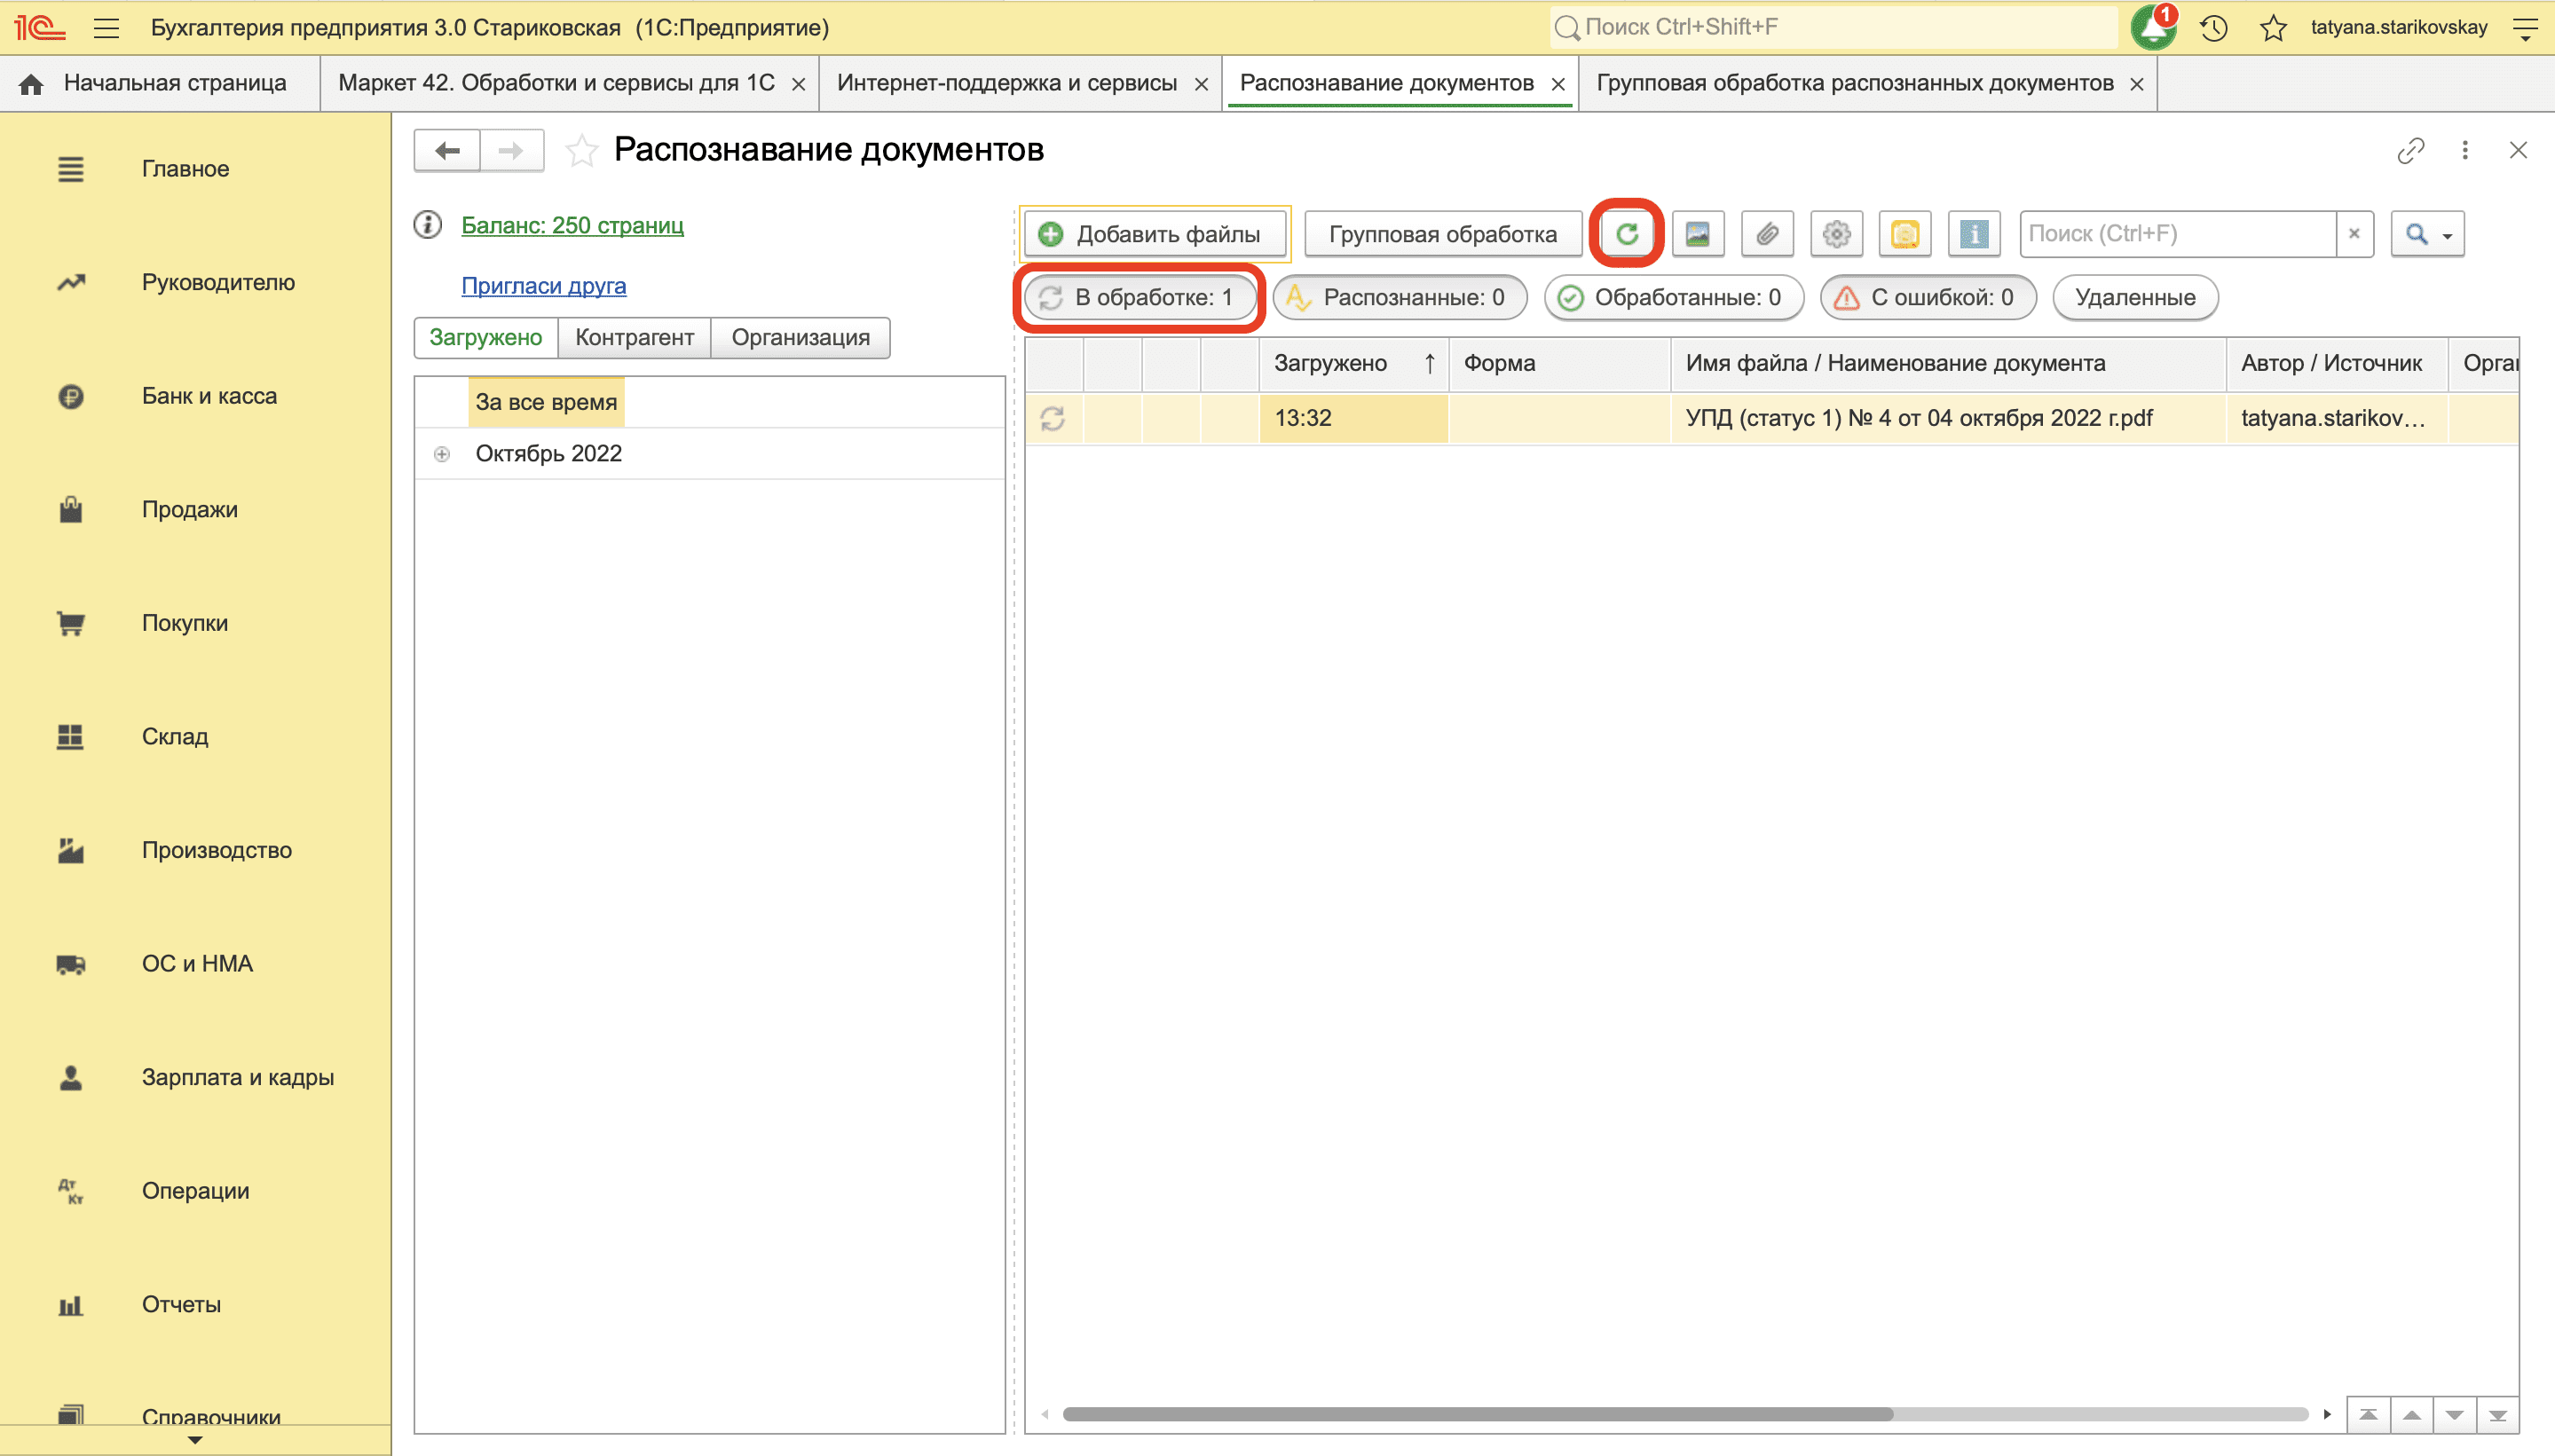Click the Добавить файлы button
This screenshot has width=2555, height=1456.
pos(1154,234)
